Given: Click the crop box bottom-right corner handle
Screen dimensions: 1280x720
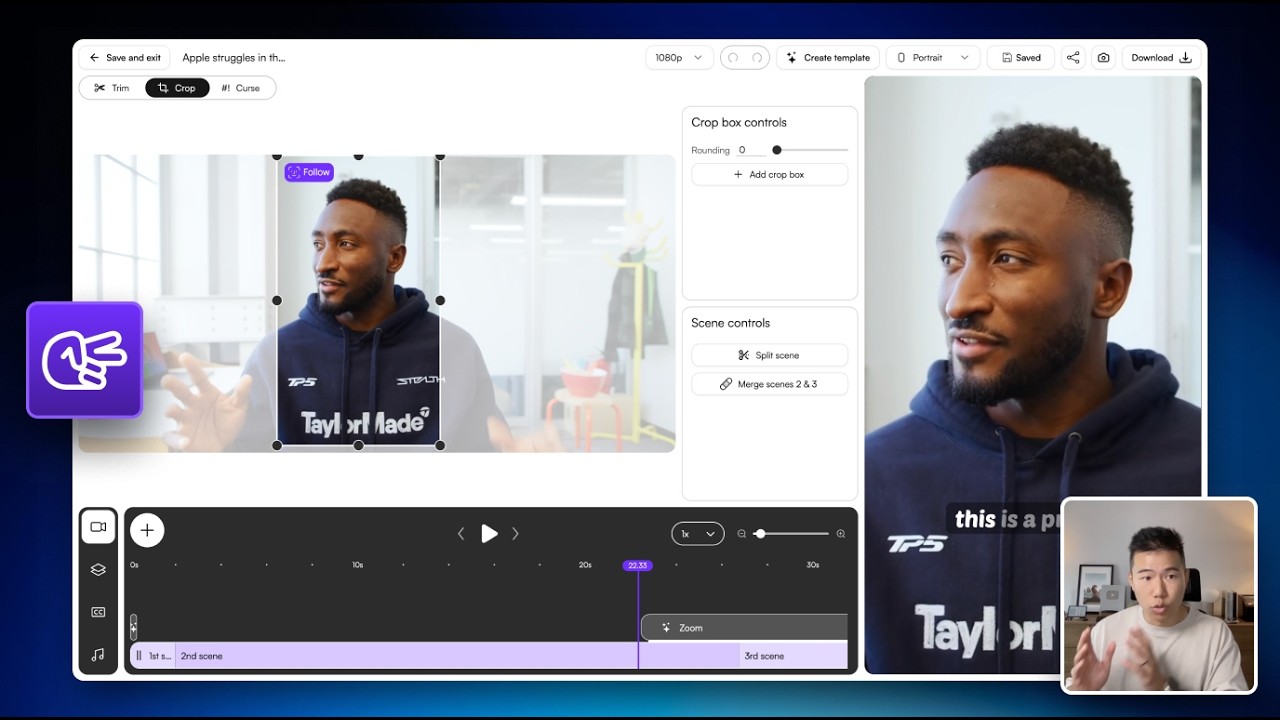Looking at the screenshot, I should (440, 446).
